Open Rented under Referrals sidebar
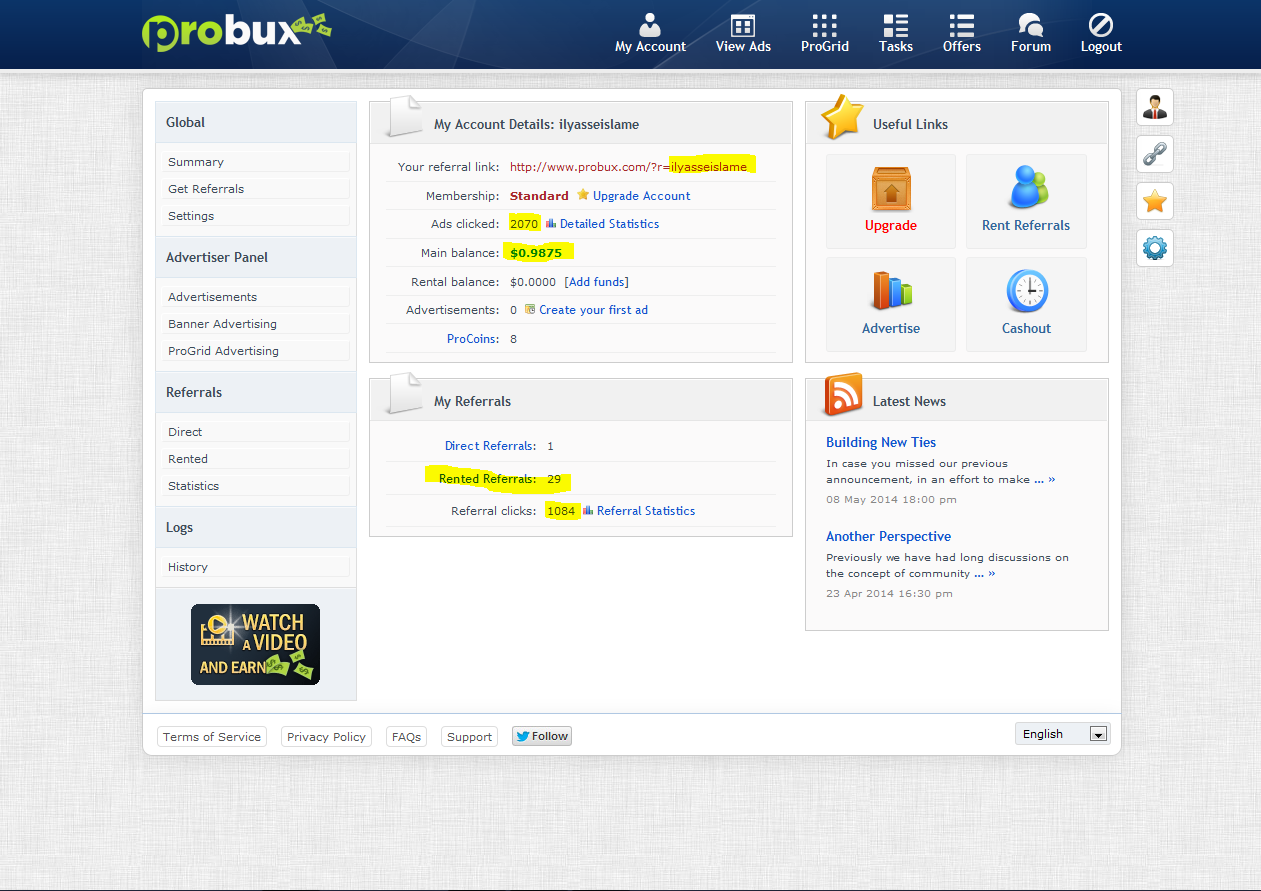The image size is (1261, 891). [x=256, y=459]
